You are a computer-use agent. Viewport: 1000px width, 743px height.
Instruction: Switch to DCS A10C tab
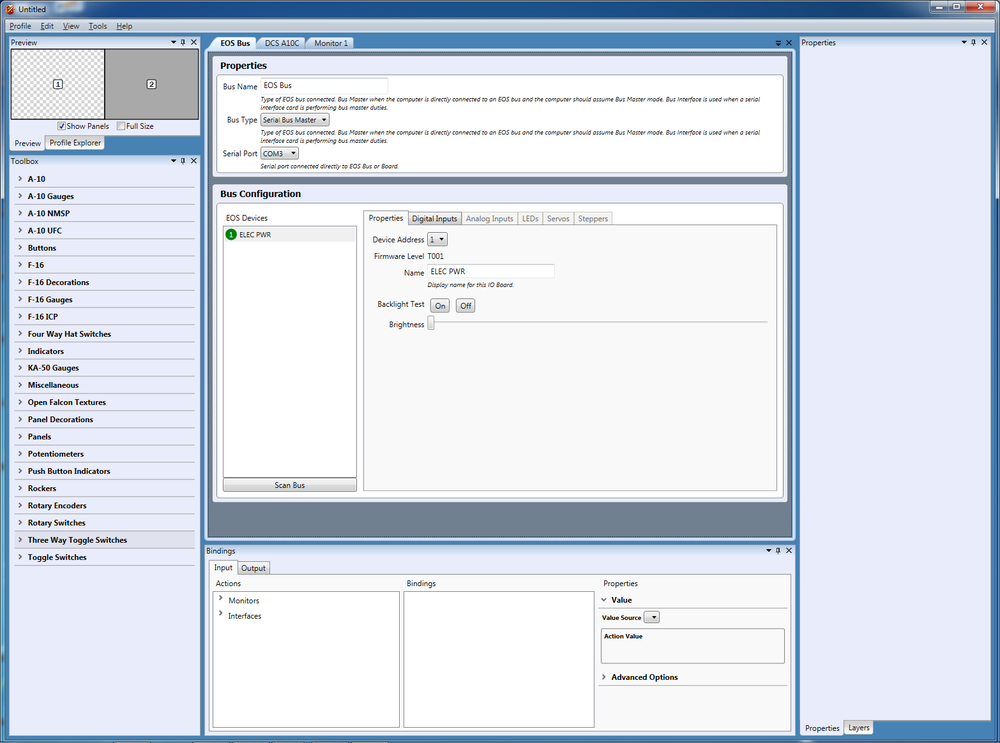[281, 43]
